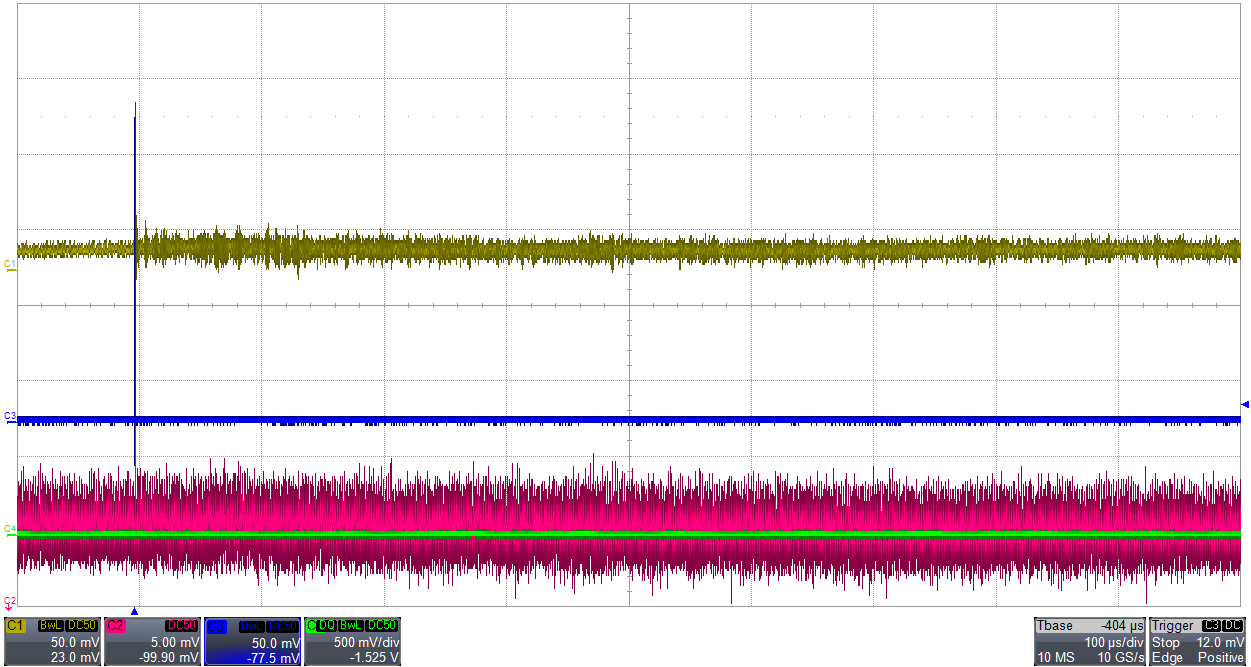This screenshot has height=667, width=1251.
Task: Click the 10 MS memory value
Action: click(x=1055, y=657)
